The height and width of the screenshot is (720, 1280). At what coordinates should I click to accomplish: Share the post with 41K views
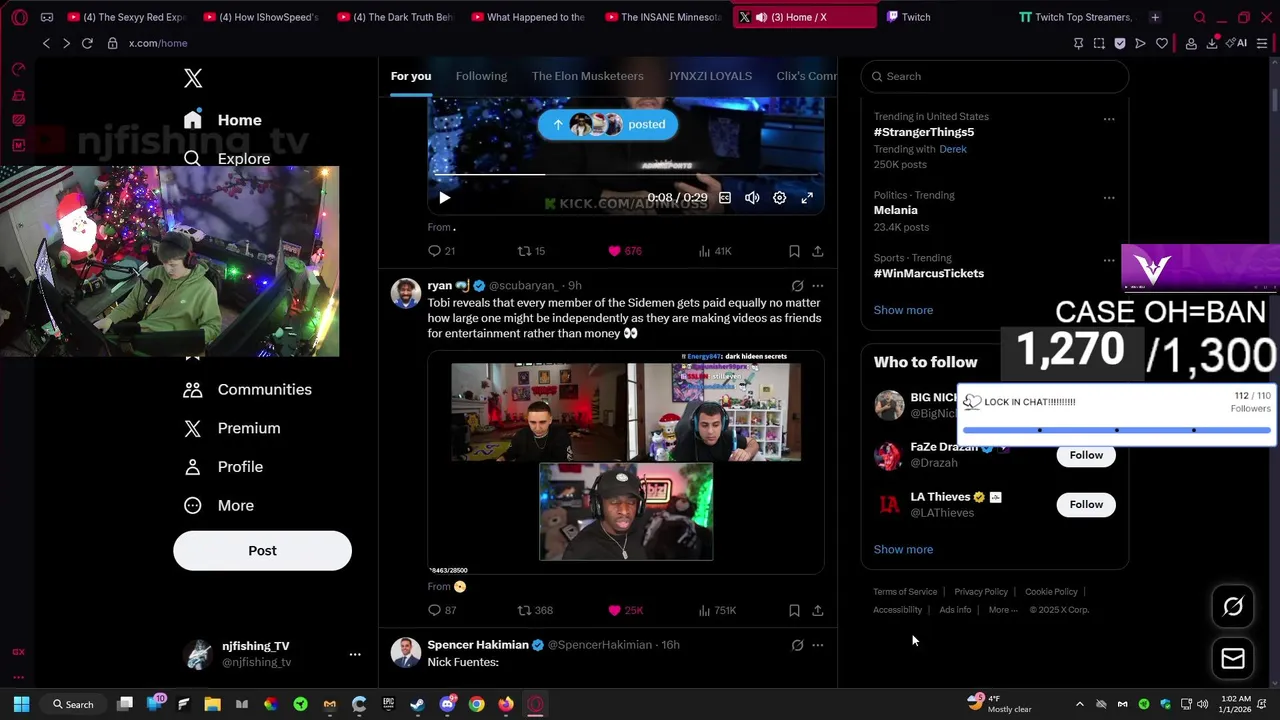tap(817, 251)
